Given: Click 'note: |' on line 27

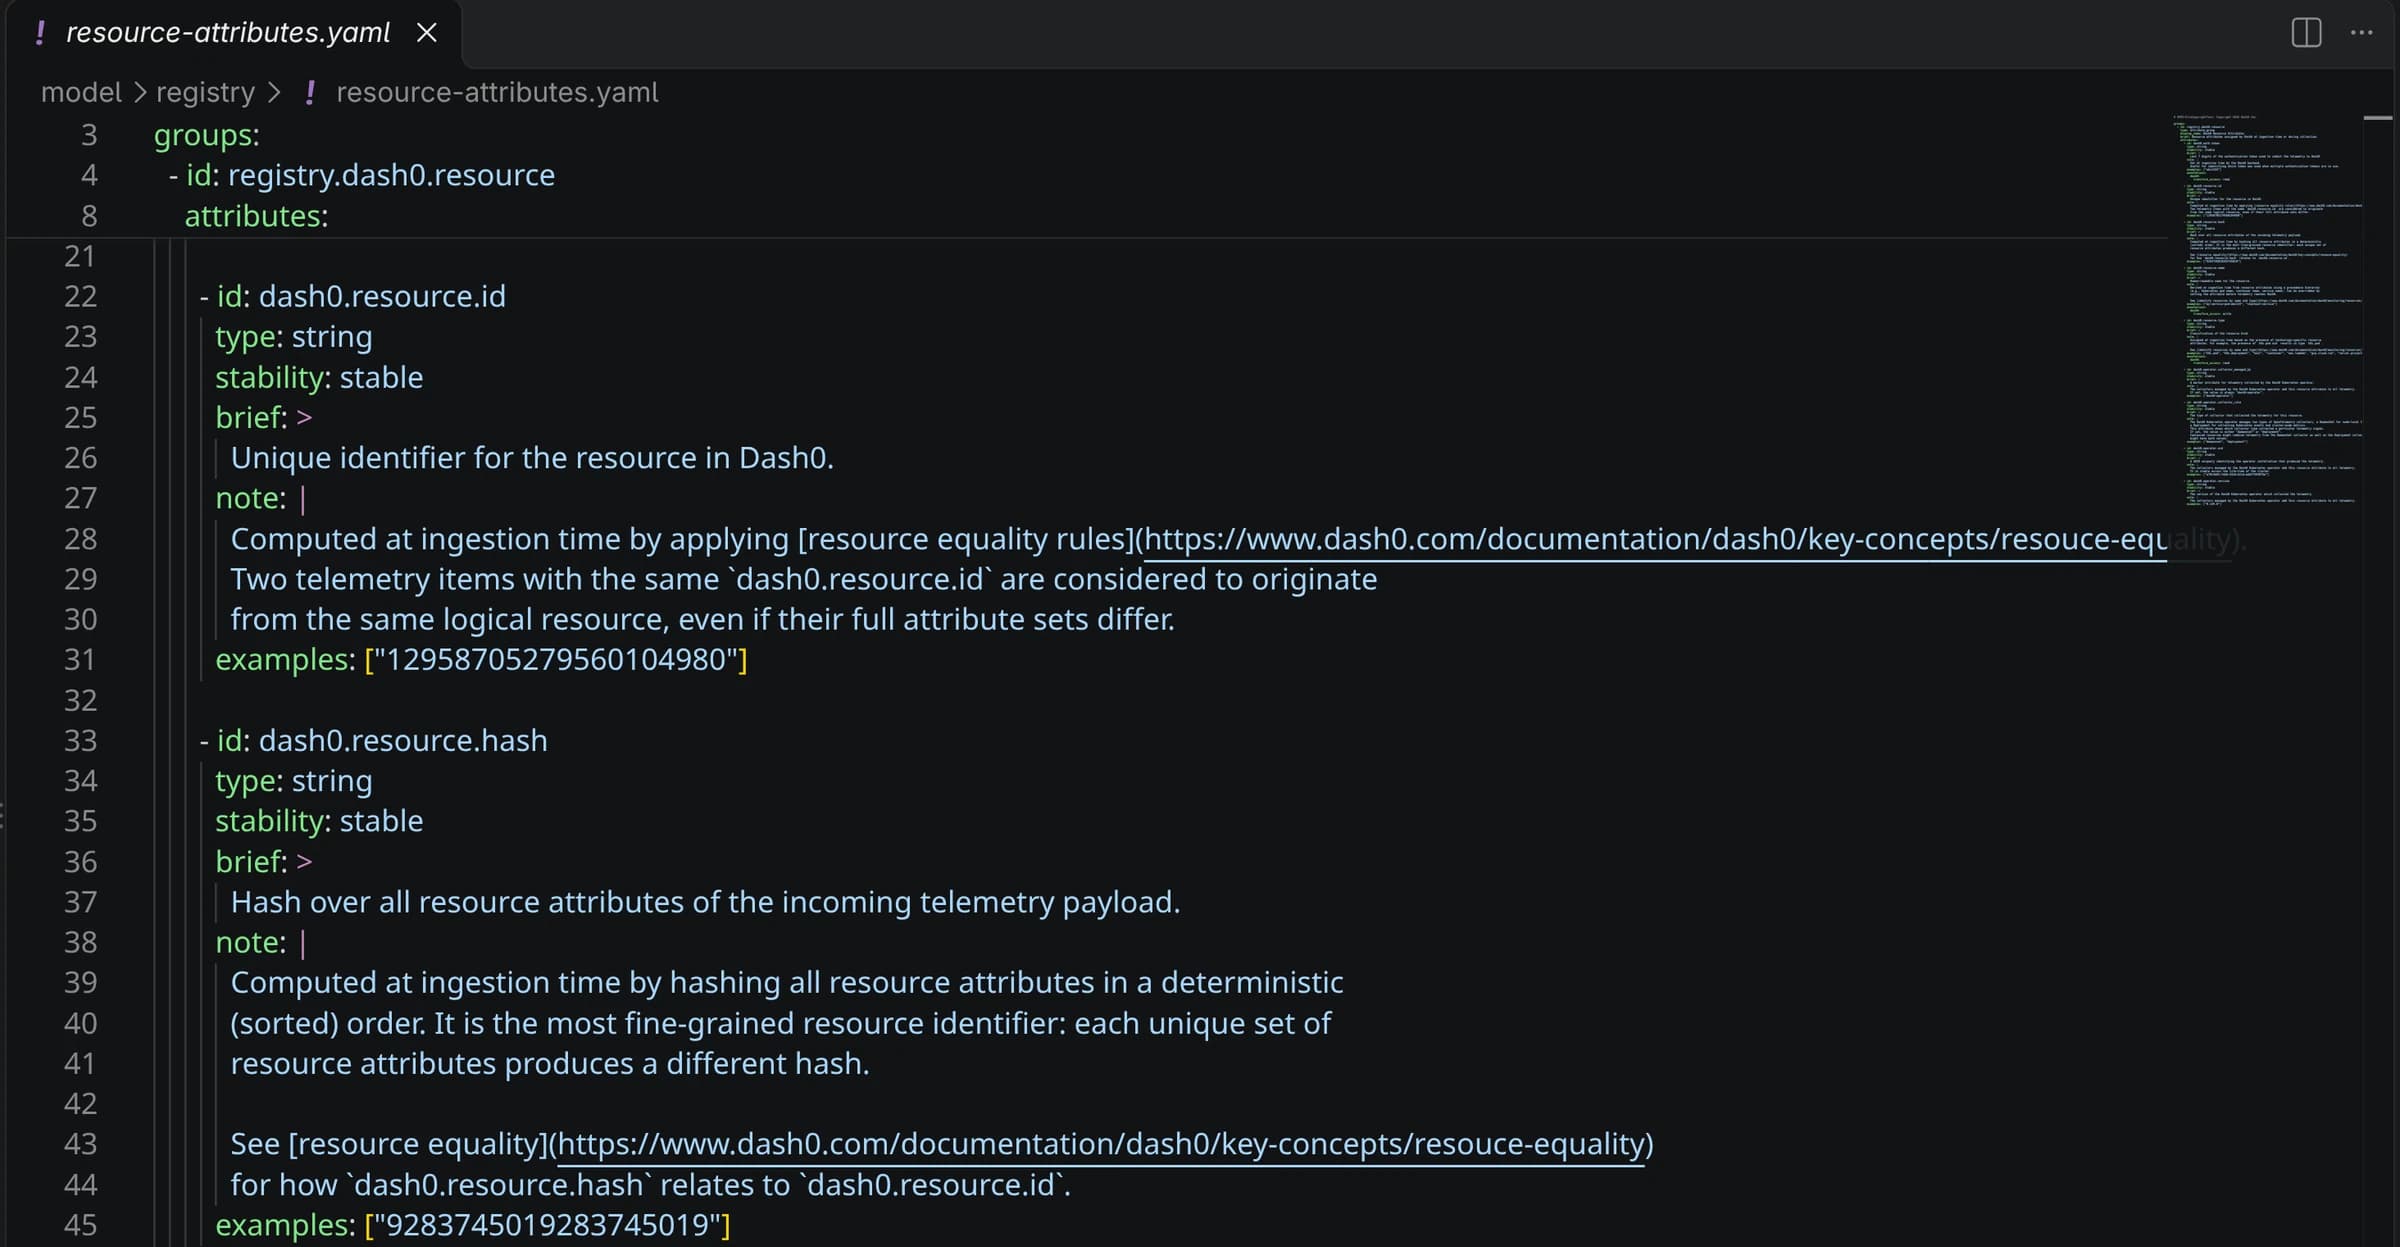Looking at the screenshot, I should tap(261, 499).
